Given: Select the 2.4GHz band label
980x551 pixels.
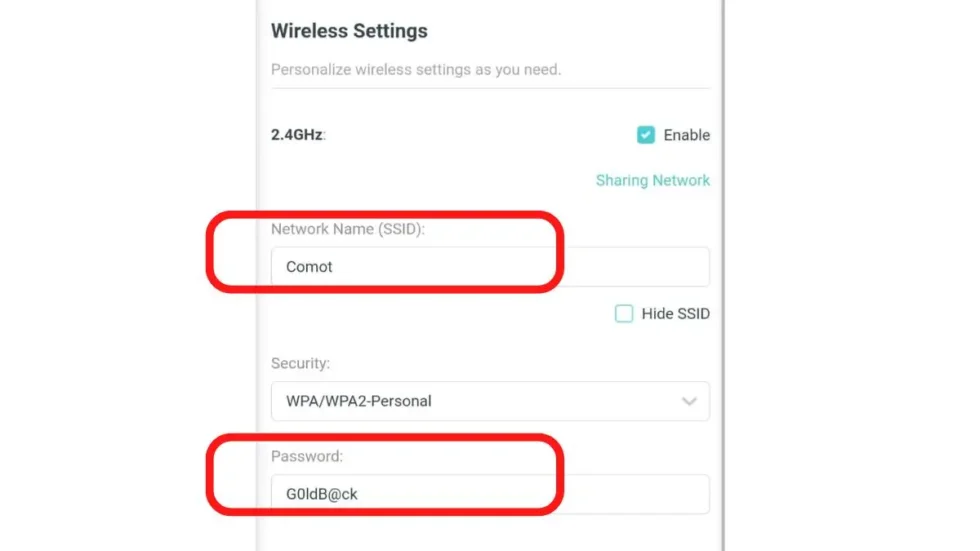Looking at the screenshot, I should 297,135.
